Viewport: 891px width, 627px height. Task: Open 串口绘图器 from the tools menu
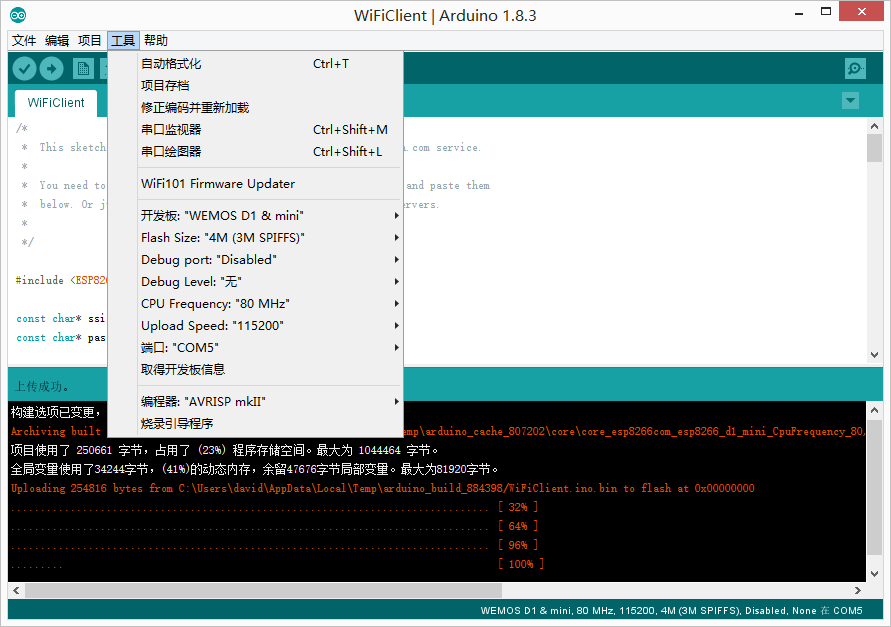[270, 152]
